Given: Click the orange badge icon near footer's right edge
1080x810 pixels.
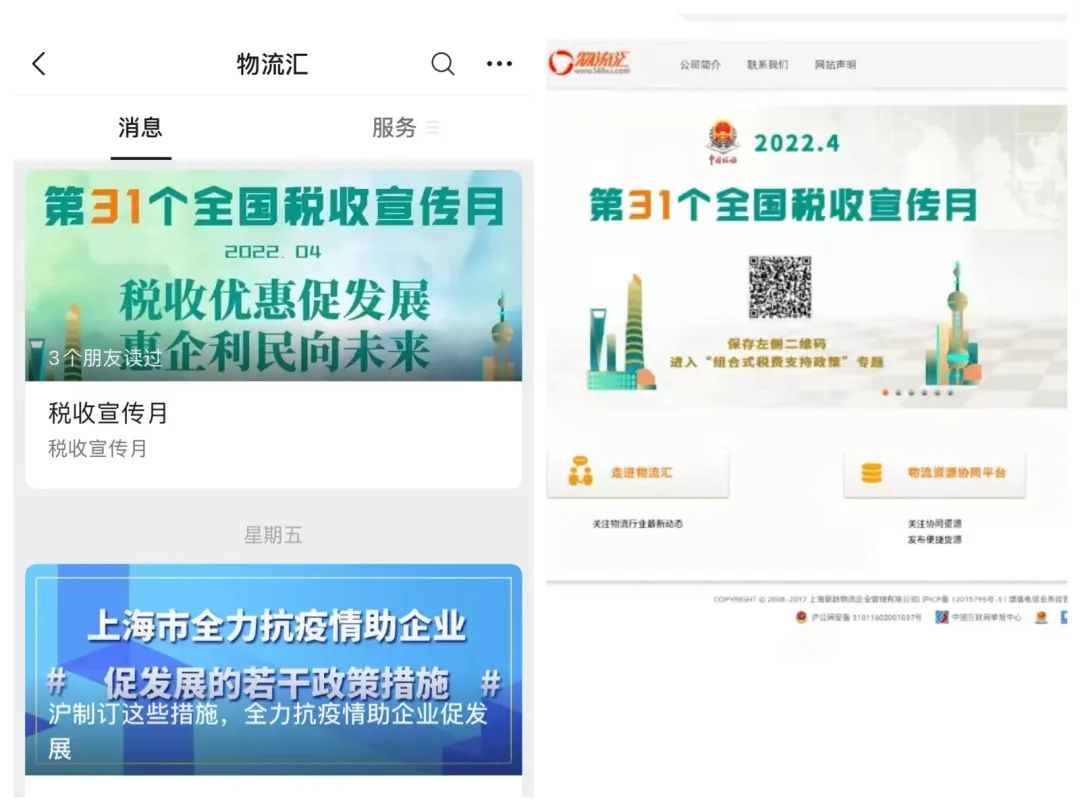Looking at the screenshot, I should [x=1041, y=617].
